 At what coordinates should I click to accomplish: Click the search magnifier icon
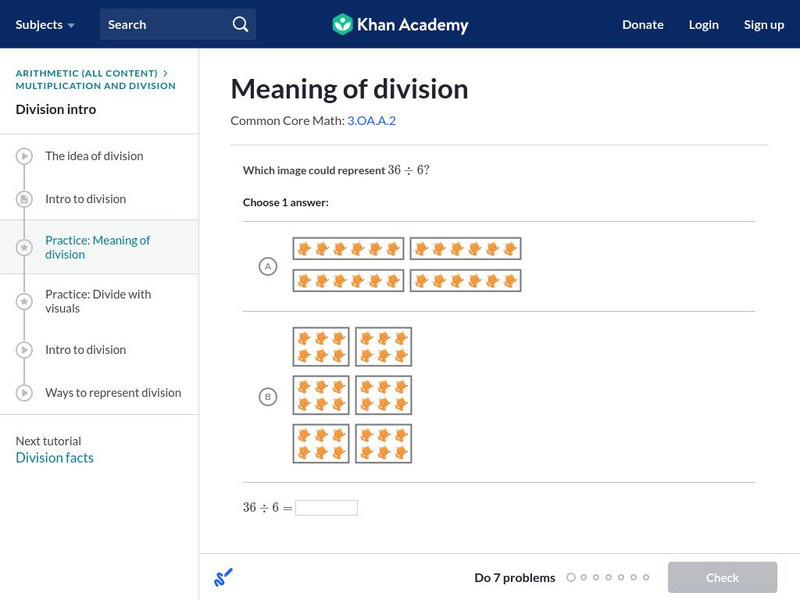pos(240,24)
